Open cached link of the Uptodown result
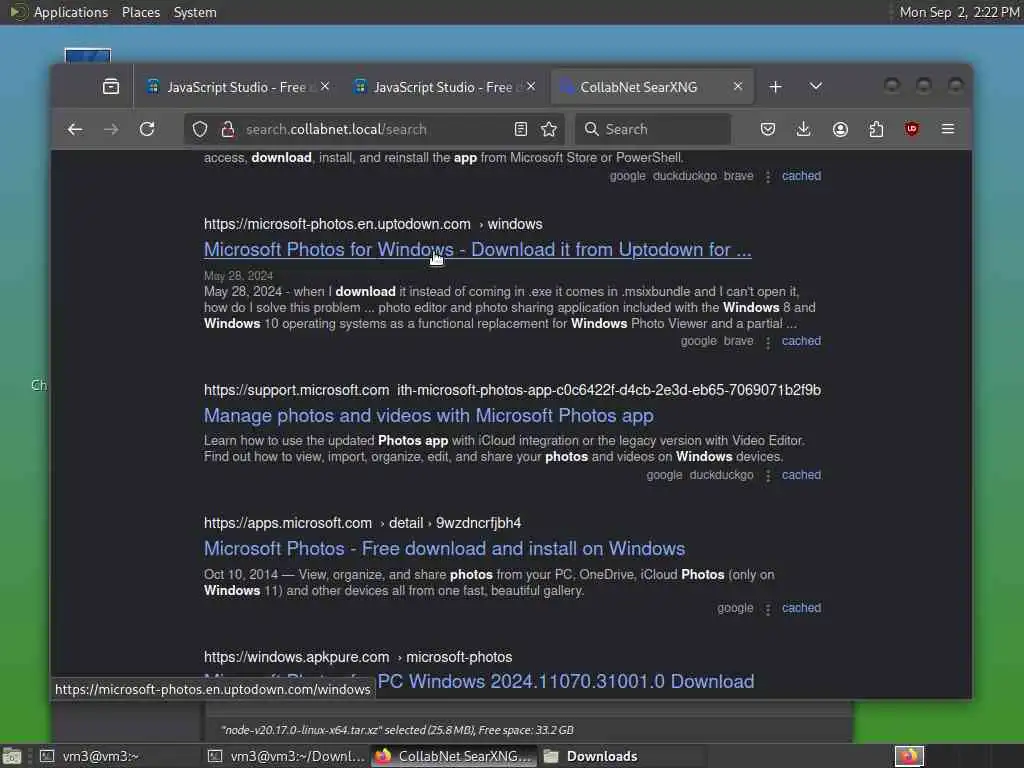The height and width of the screenshot is (768, 1024). (x=801, y=341)
